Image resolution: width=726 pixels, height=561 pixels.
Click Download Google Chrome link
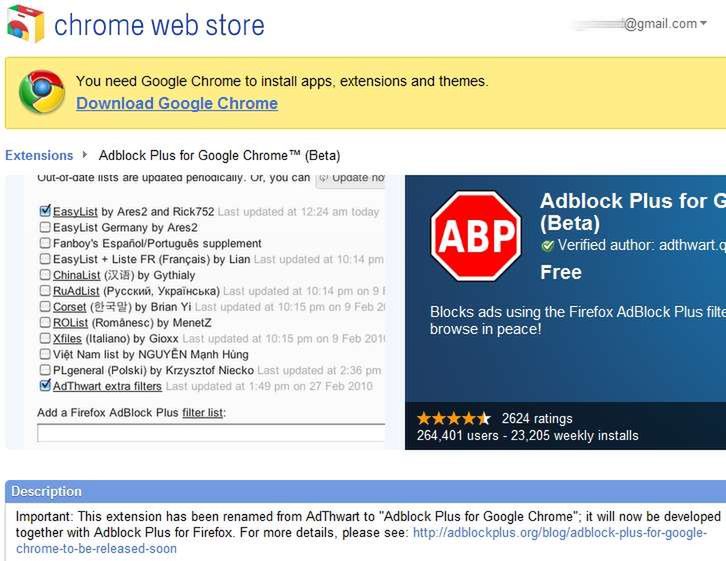pos(177,103)
